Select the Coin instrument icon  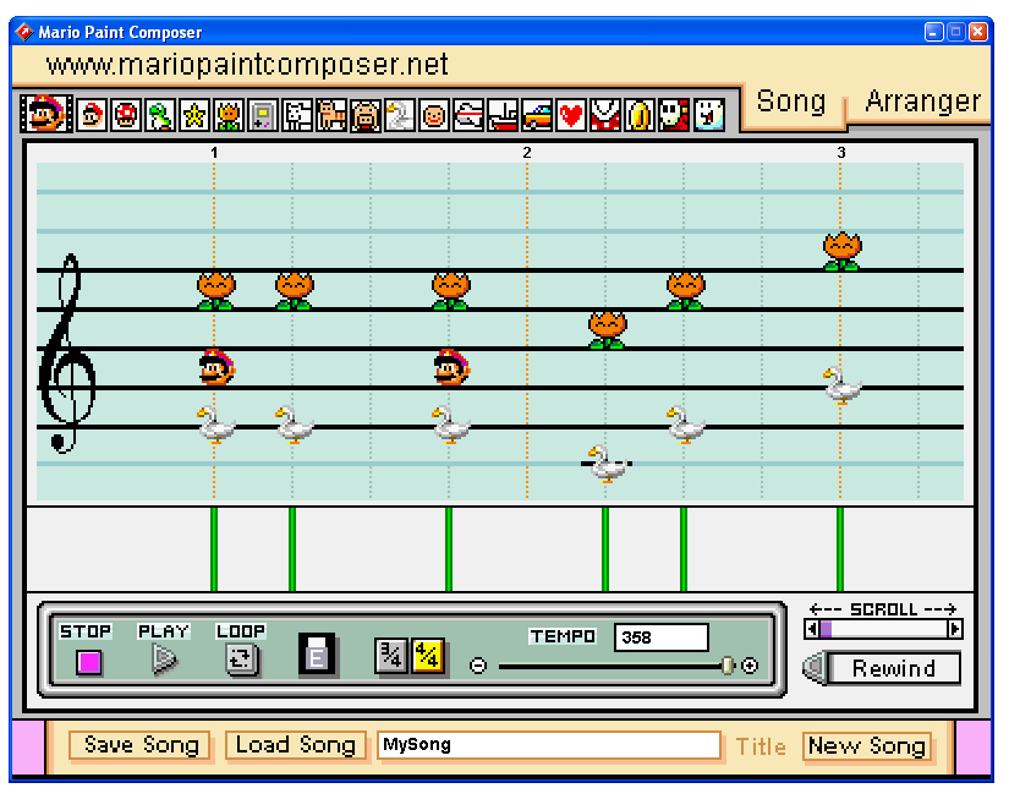(640, 116)
